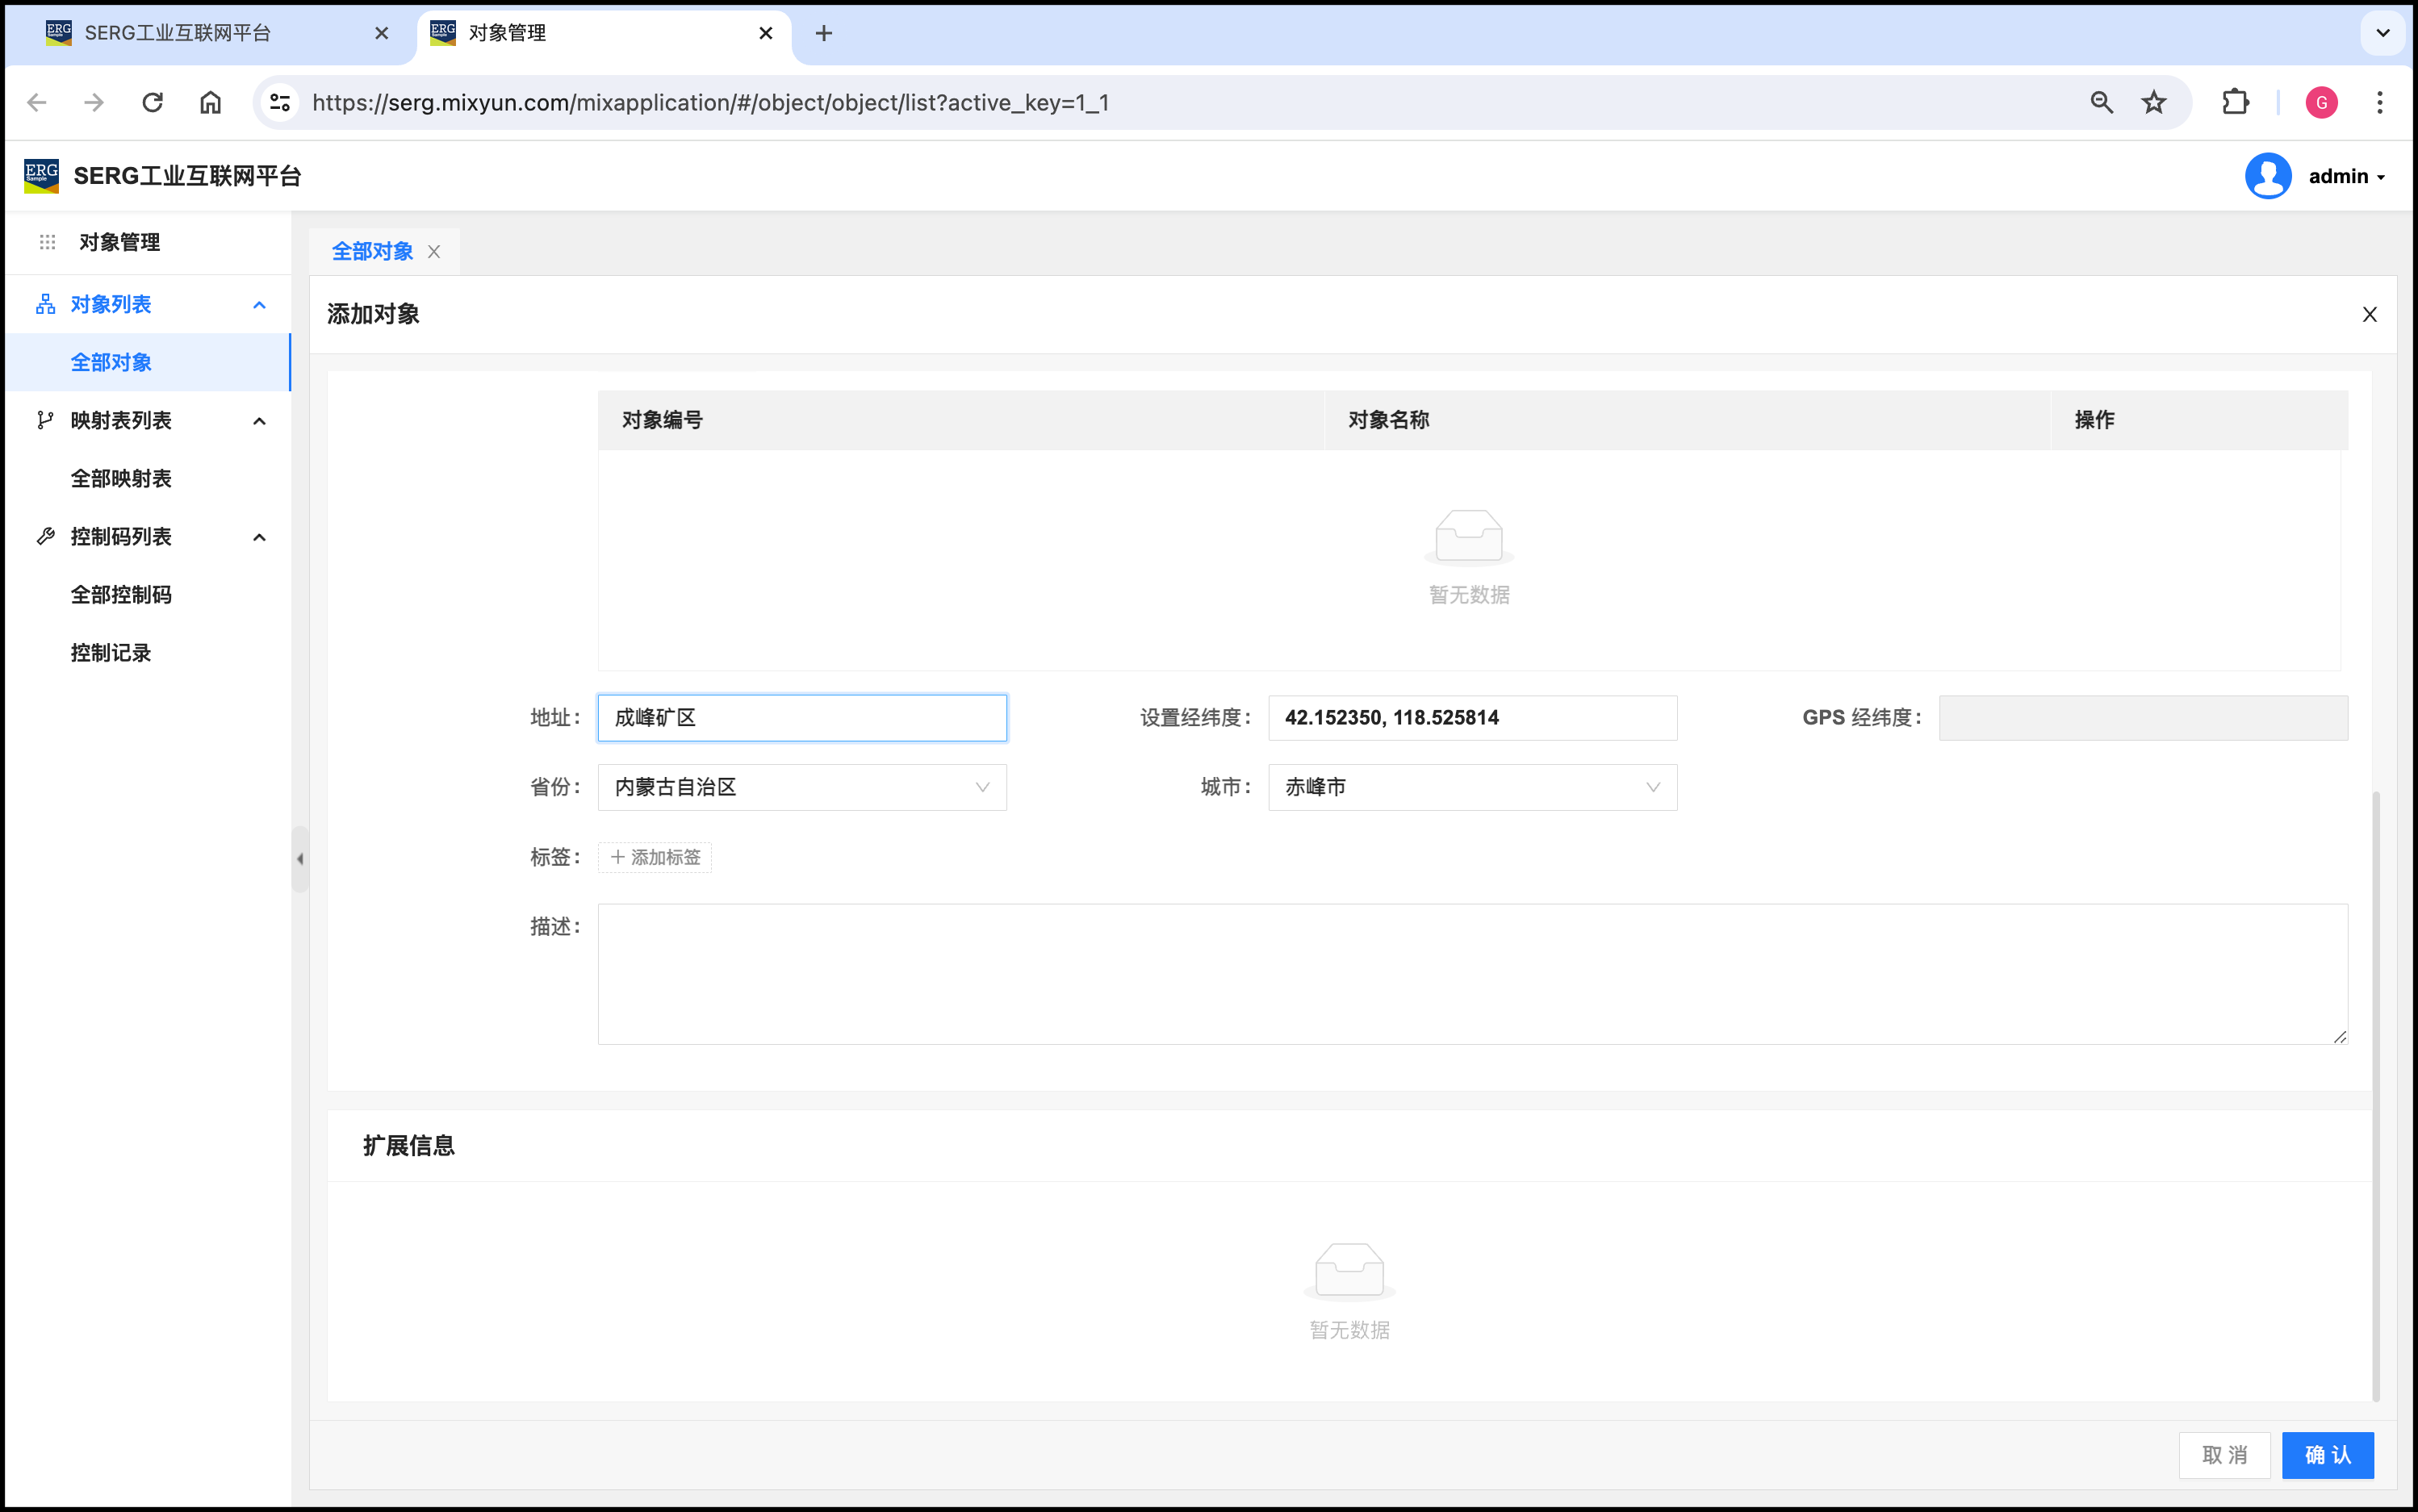This screenshot has width=2418, height=1512.
Task: Click the 确认 button
Action: tap(2327, 1455)
